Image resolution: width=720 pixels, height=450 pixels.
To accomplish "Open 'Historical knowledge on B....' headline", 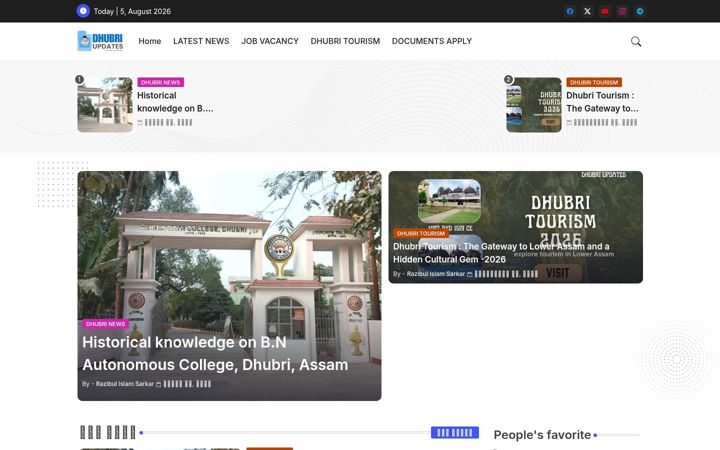I will 175,102.
